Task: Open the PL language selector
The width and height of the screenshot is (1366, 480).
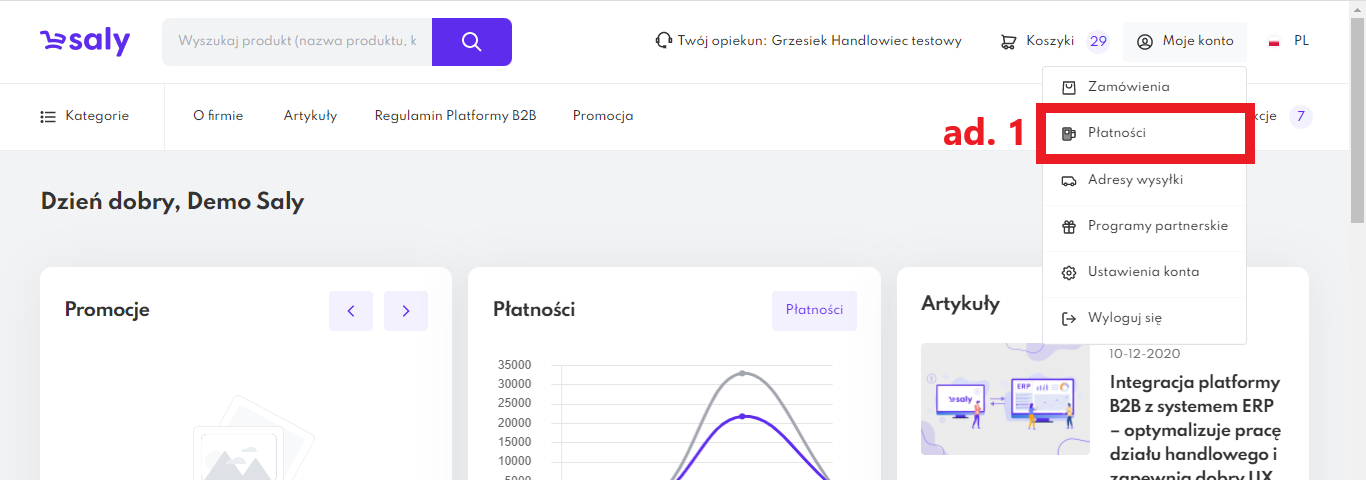Action: click(1289, 41)
